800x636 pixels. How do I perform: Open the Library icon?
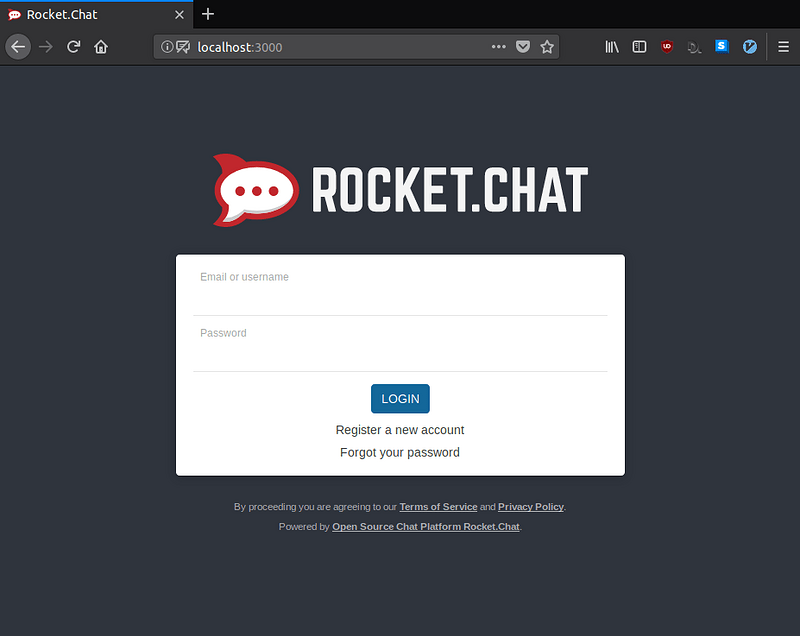[612, 47]
